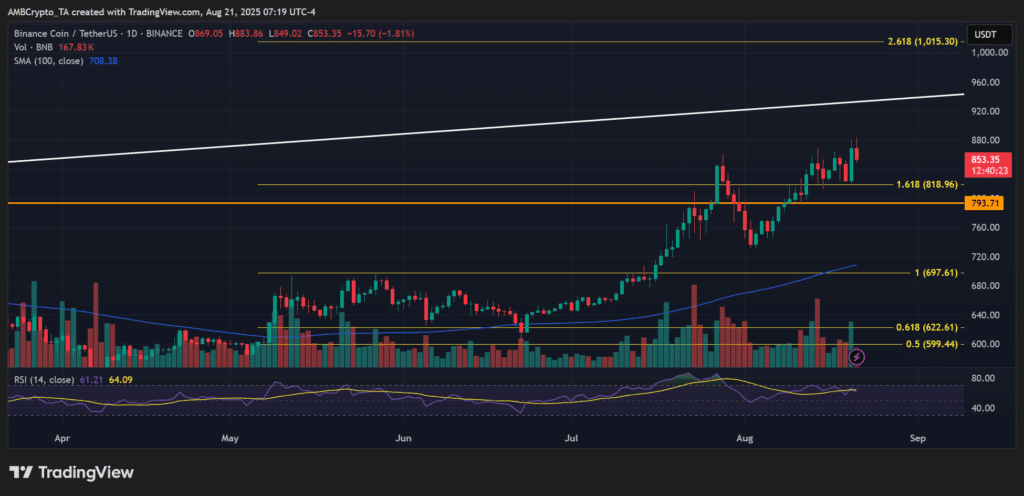1024x496 pixels.
Task: Click the red 853.35 current price label
Action: [x=984, y=164]
